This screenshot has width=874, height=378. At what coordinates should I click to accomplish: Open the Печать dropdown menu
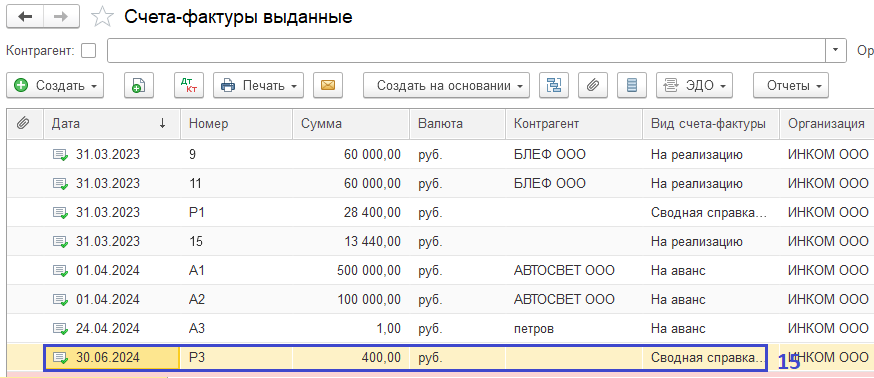[258, 85]
